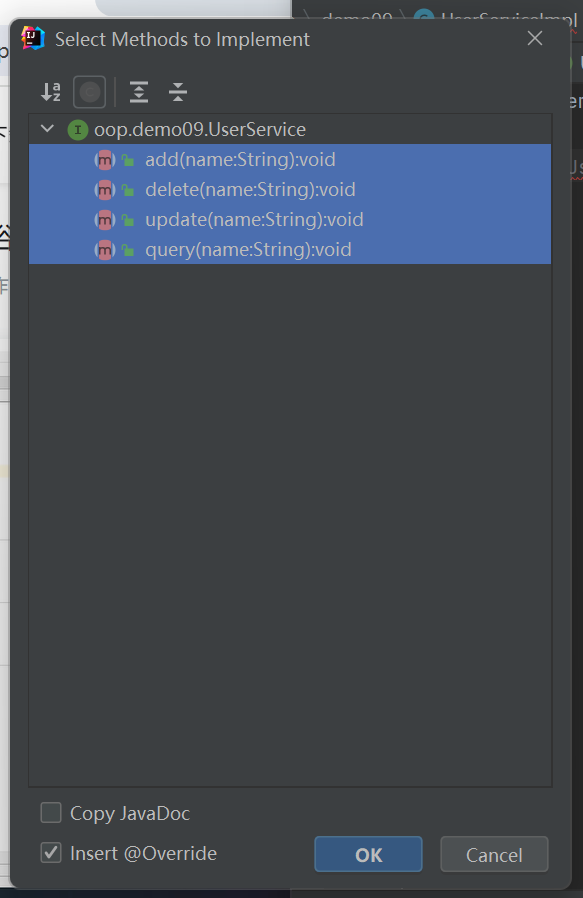The height and width of the screenshot is (898, 583).
Task: Click the method icon beside add(name:String)
Action: click(105, 160)
